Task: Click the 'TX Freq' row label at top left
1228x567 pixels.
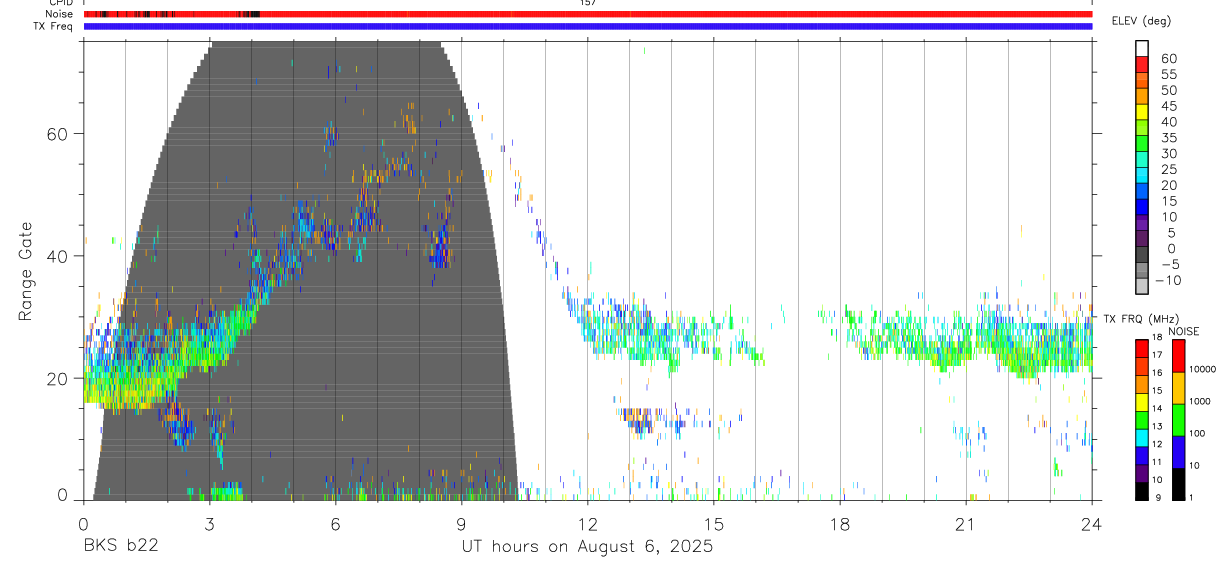Action: tap(54, 26)
